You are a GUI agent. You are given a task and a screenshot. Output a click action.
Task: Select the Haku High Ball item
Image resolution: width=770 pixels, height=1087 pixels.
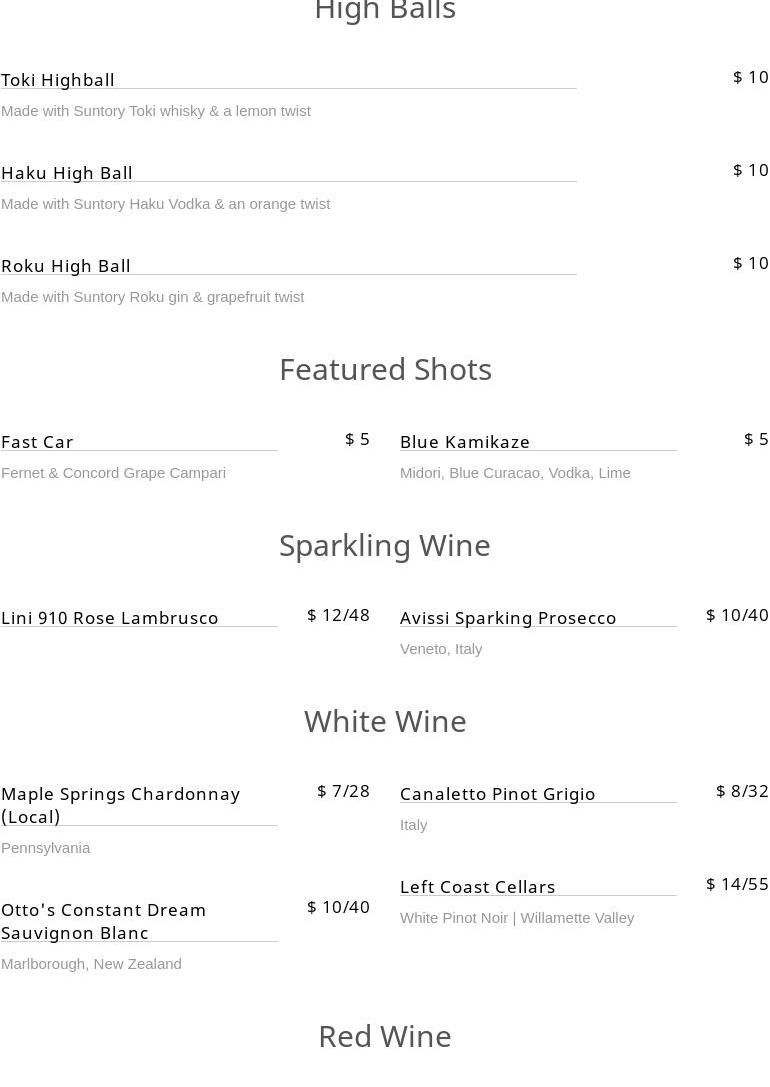point(67,173)
